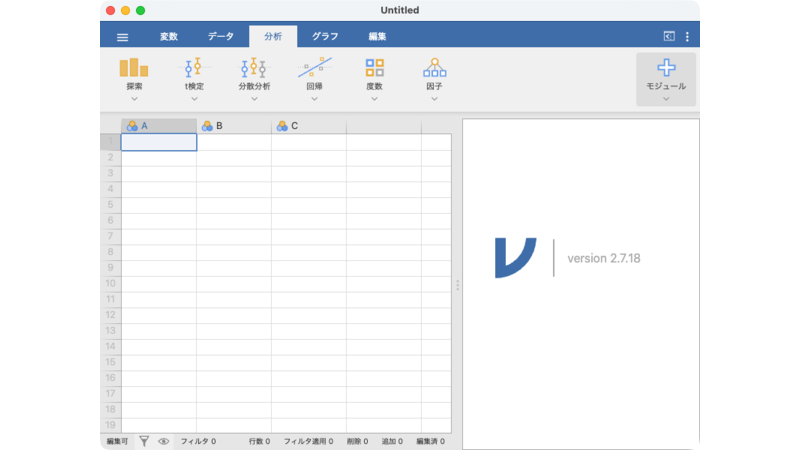Open the hamburger main menu
The image size is (800, 450).
coord(123,37)
